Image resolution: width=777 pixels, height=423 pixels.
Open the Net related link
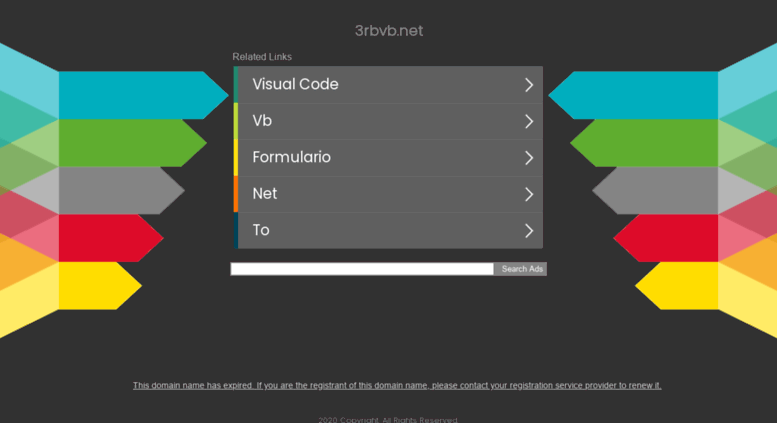(388, 194)
